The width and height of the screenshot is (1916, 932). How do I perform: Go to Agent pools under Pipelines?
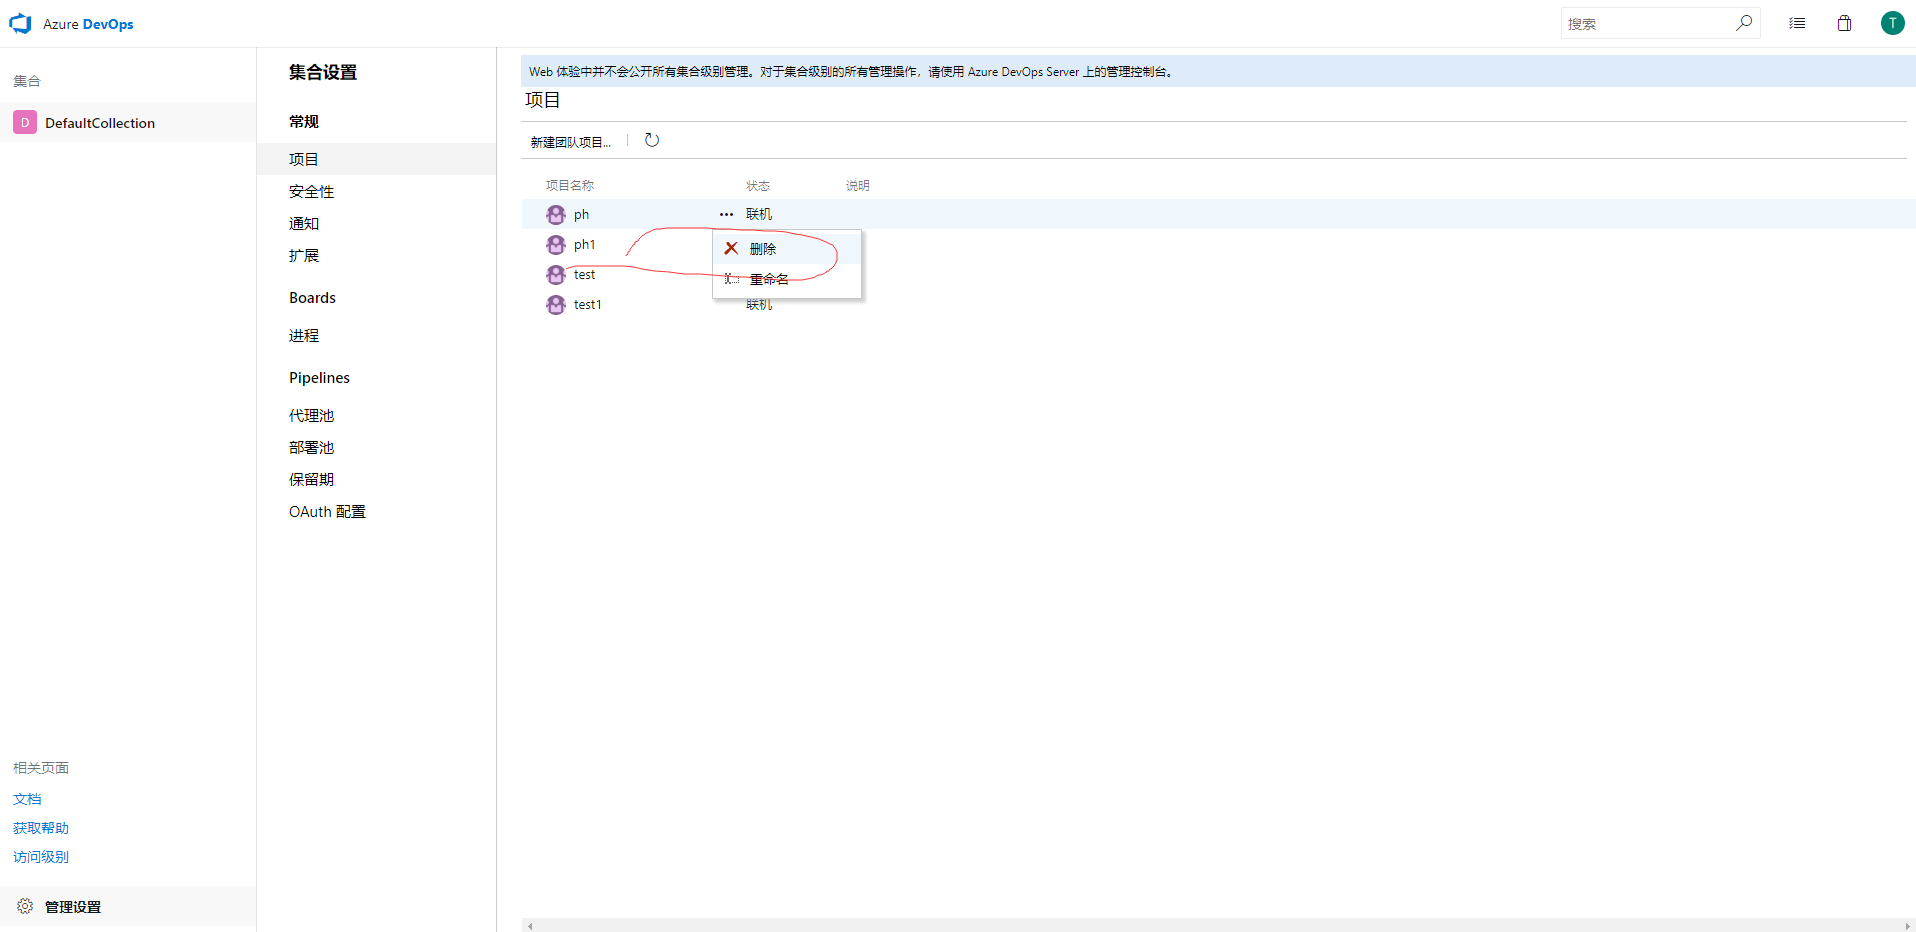pos(311,416)
